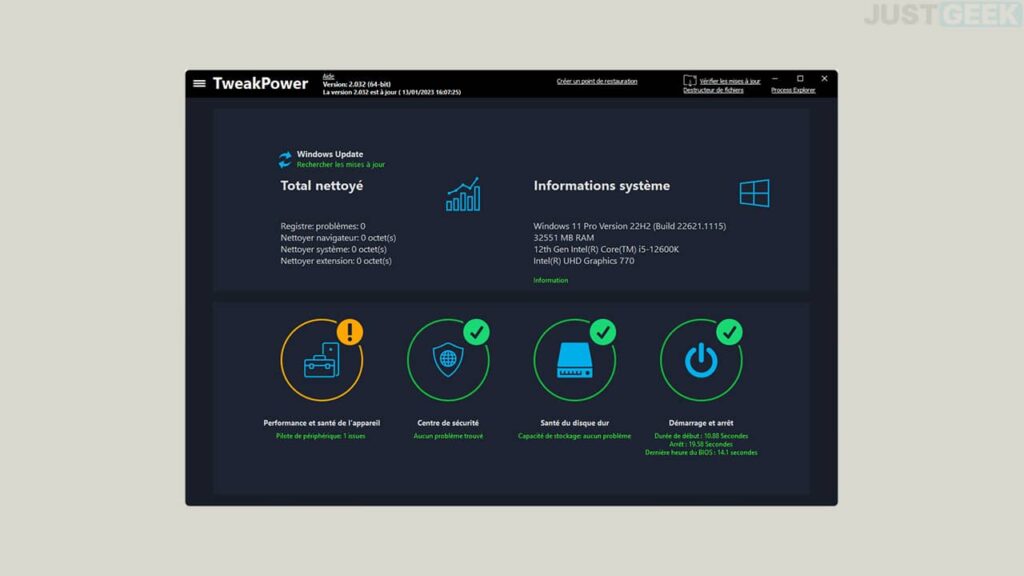Click the 32551 MB RAM line
This screenshot has width=1024, height=576.
pyautogui.click(x=564, y=238)
